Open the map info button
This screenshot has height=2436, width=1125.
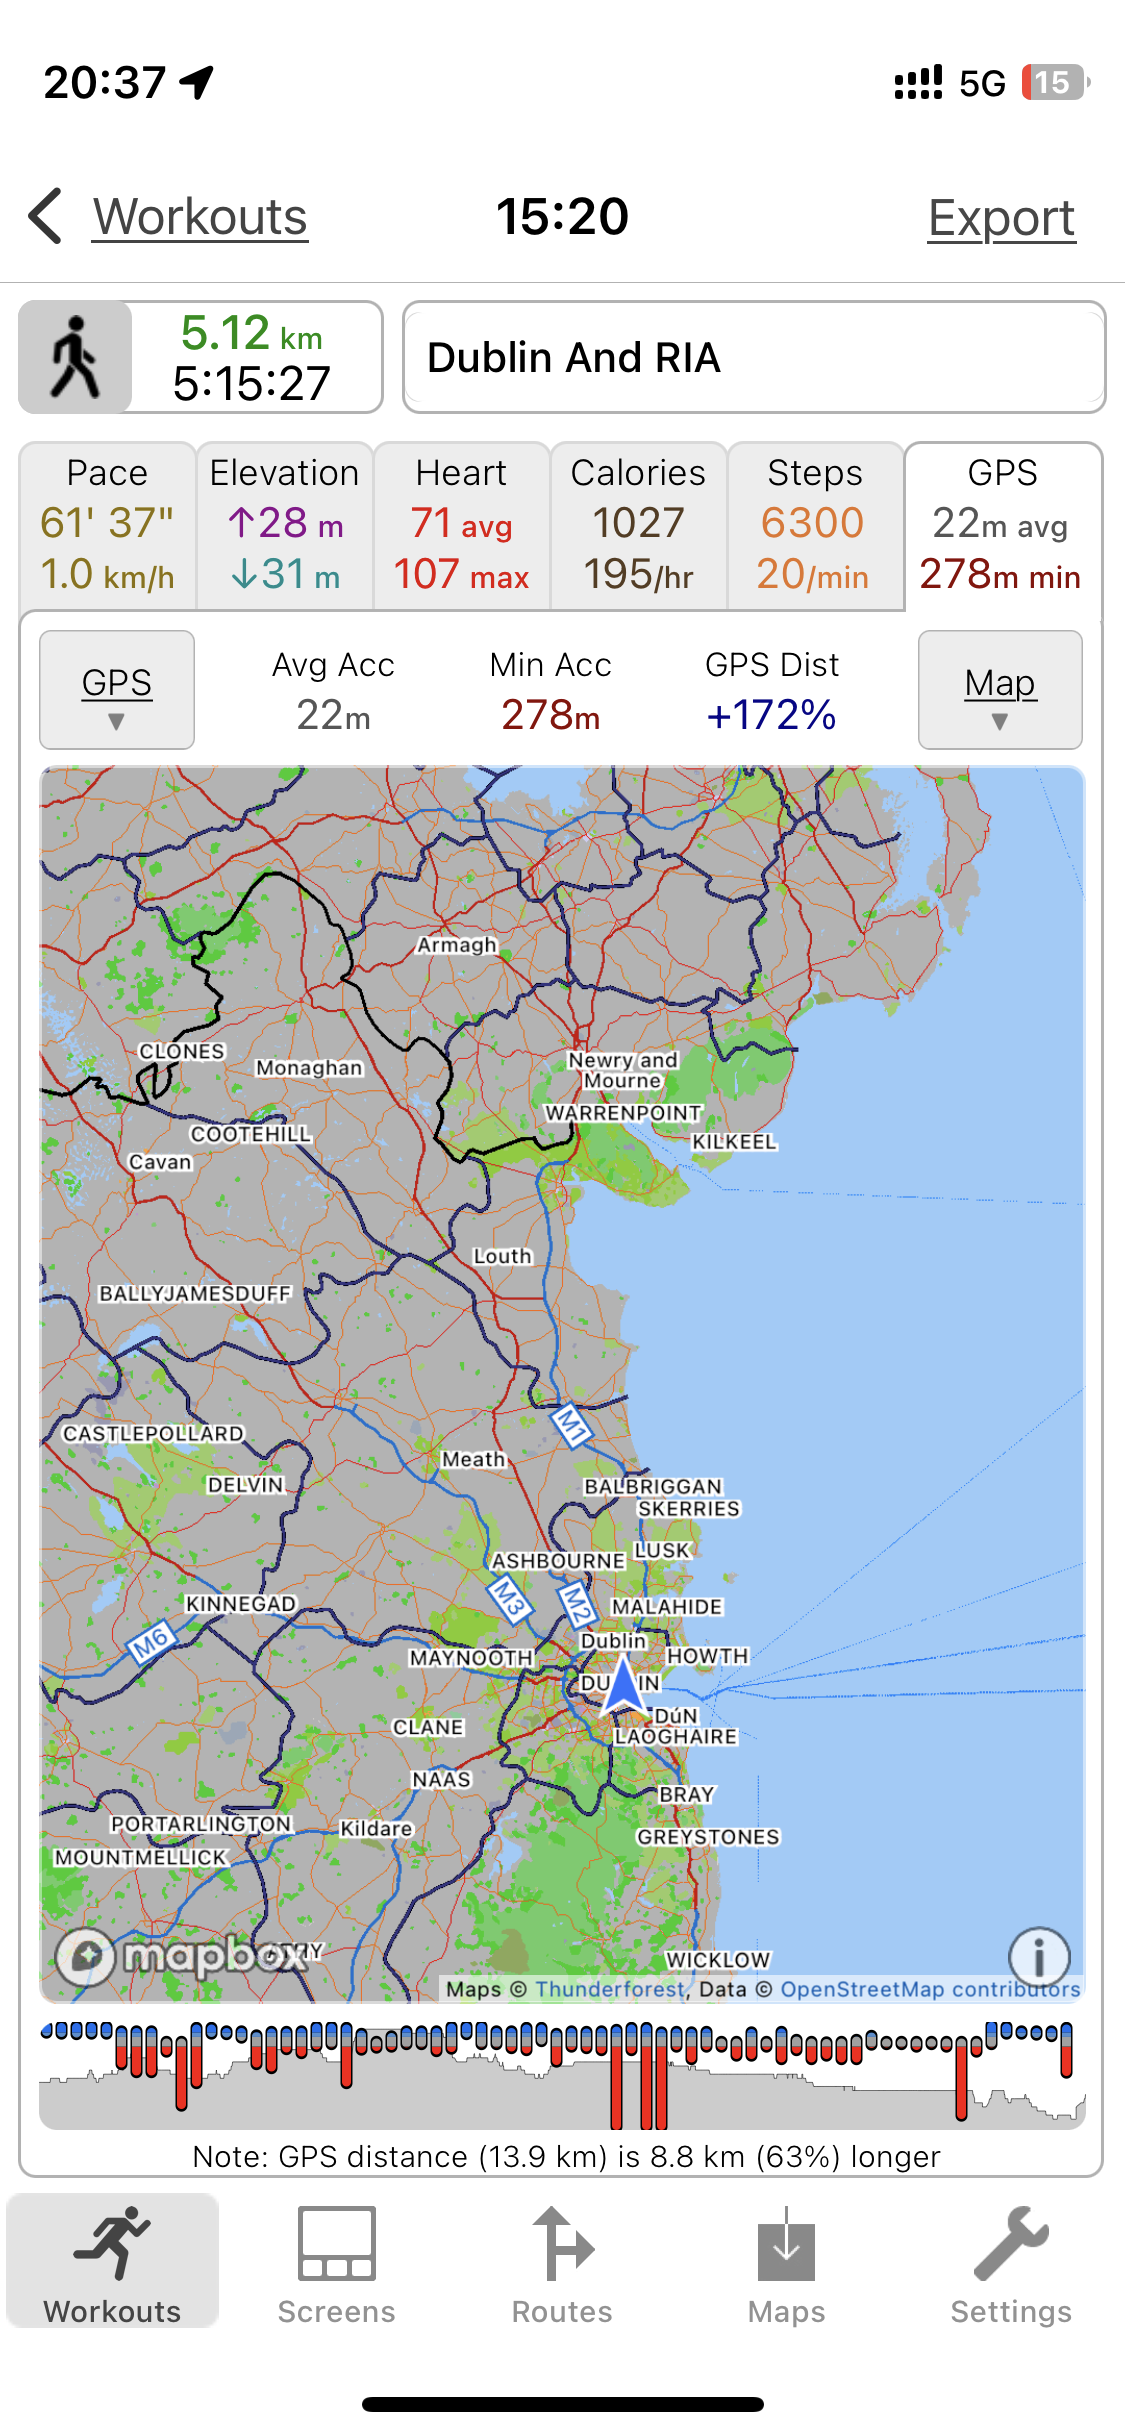pos(1038,1956)
